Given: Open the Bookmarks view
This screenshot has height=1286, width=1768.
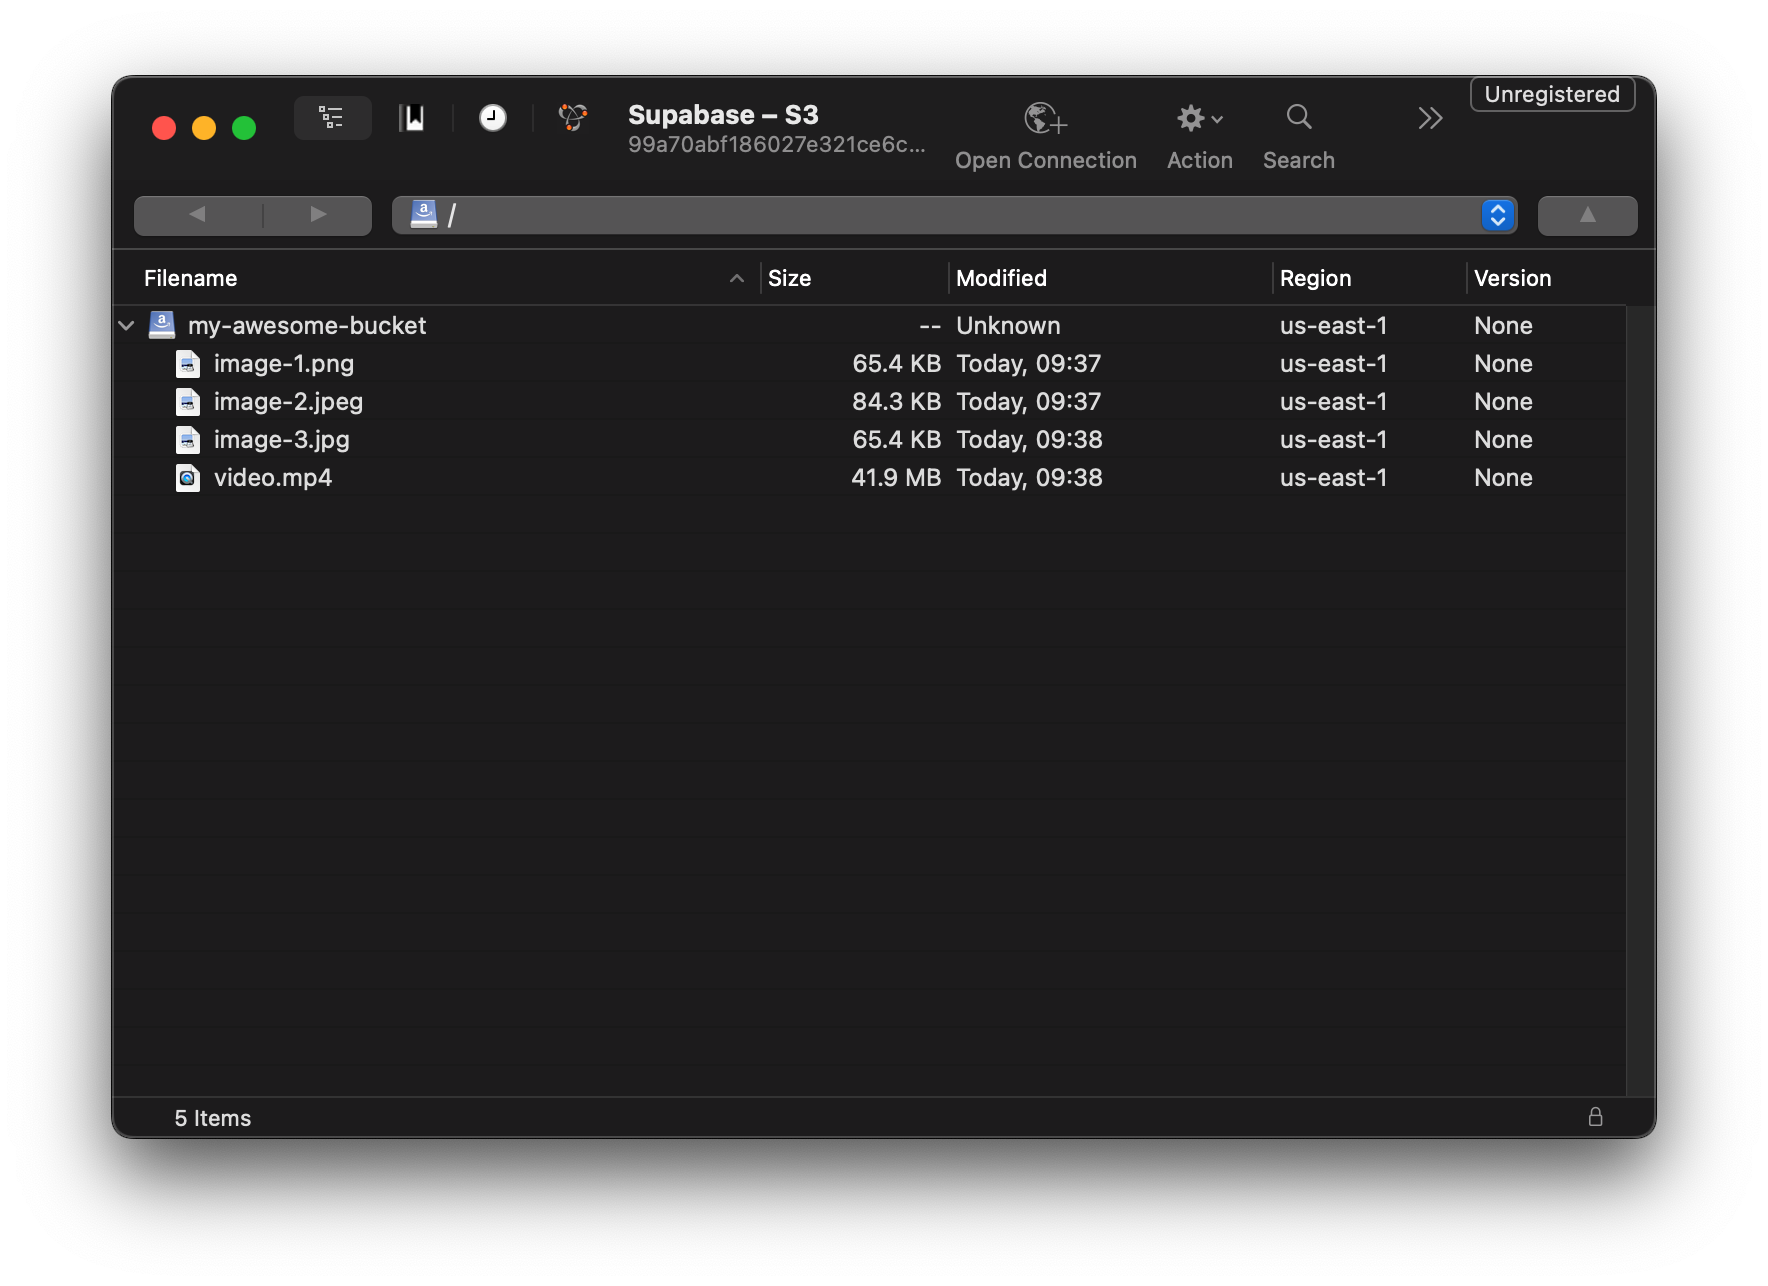Looking at the screenshot, I should pyautogui.click(x=412, y=118).
